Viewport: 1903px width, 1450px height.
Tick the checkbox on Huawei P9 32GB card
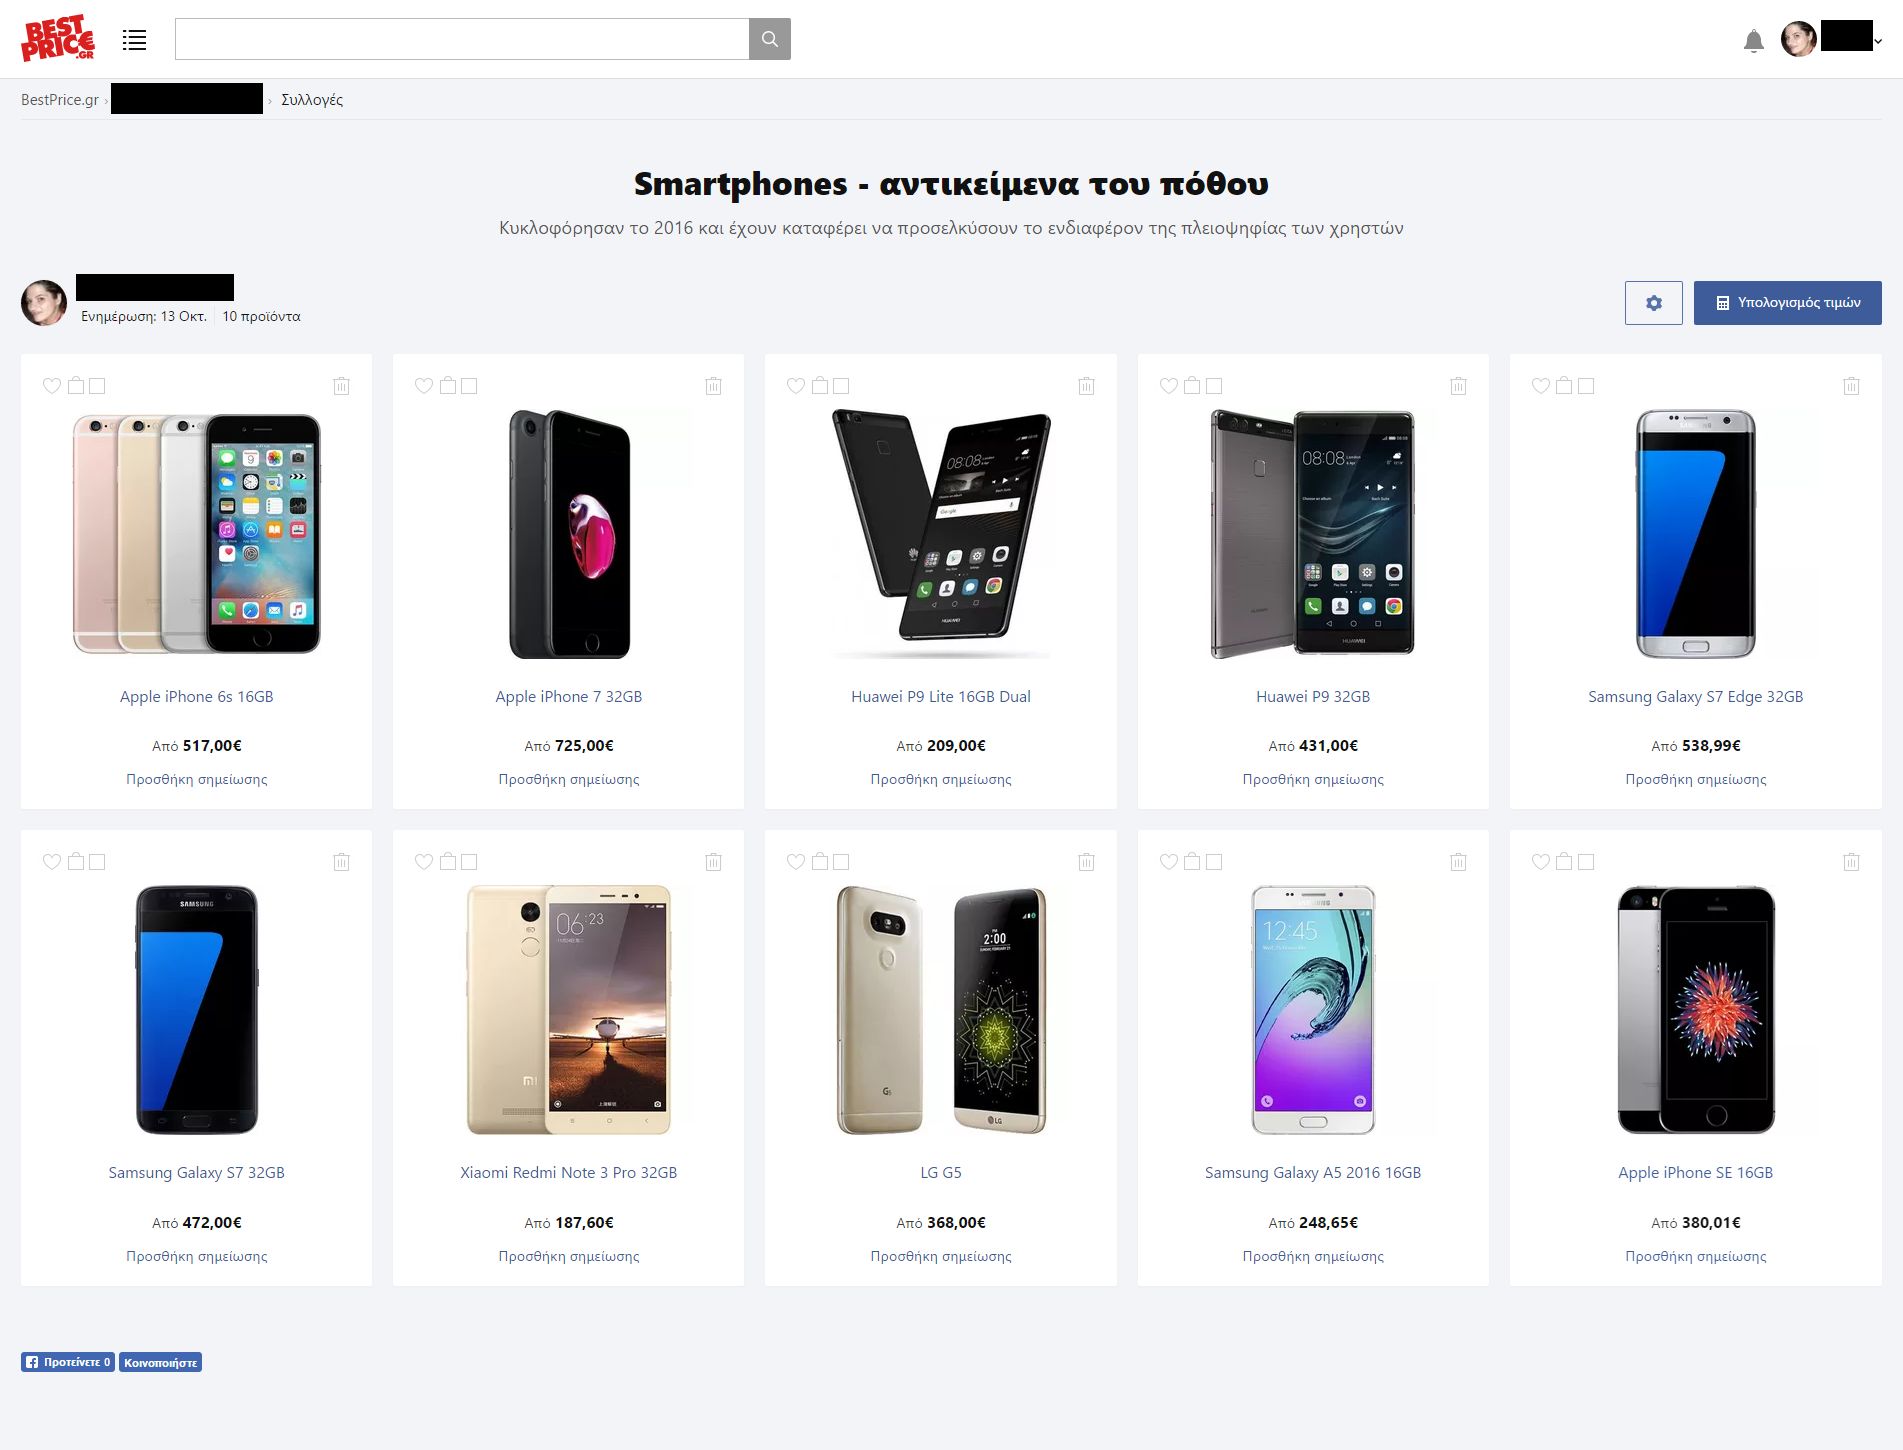(x=1214, y=385)
